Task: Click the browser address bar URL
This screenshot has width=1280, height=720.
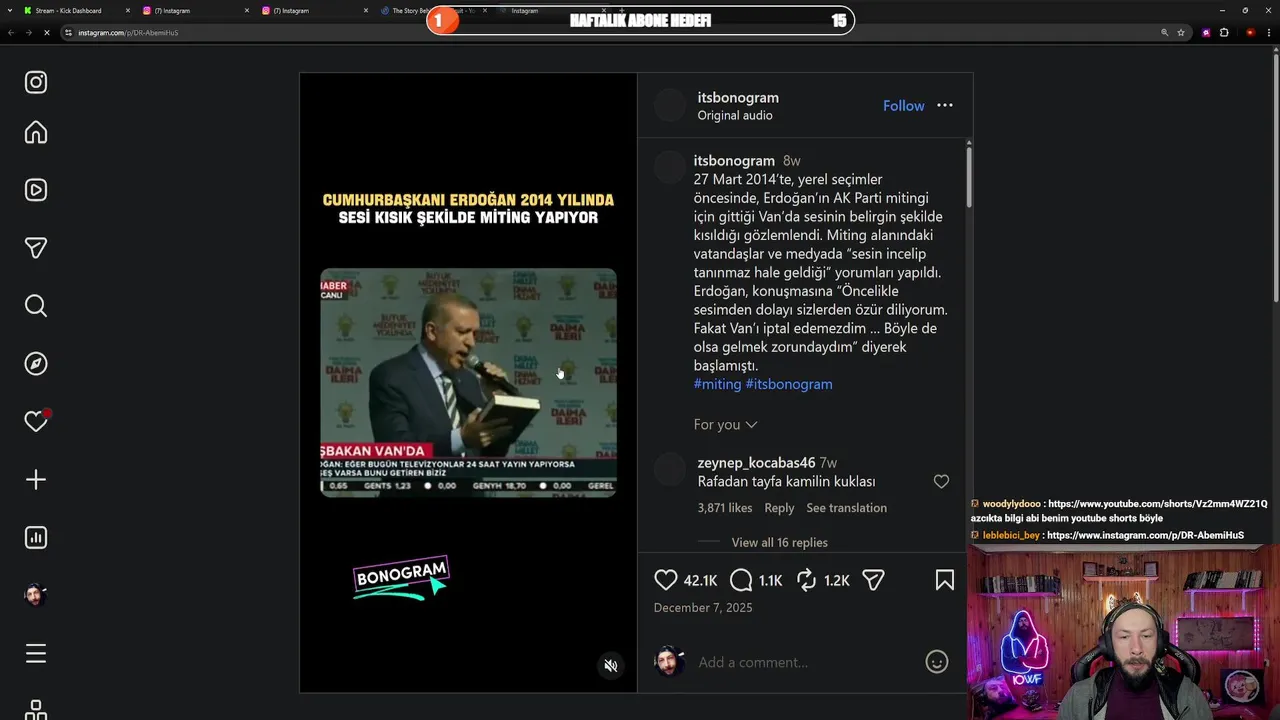Action: pos(128,33)
